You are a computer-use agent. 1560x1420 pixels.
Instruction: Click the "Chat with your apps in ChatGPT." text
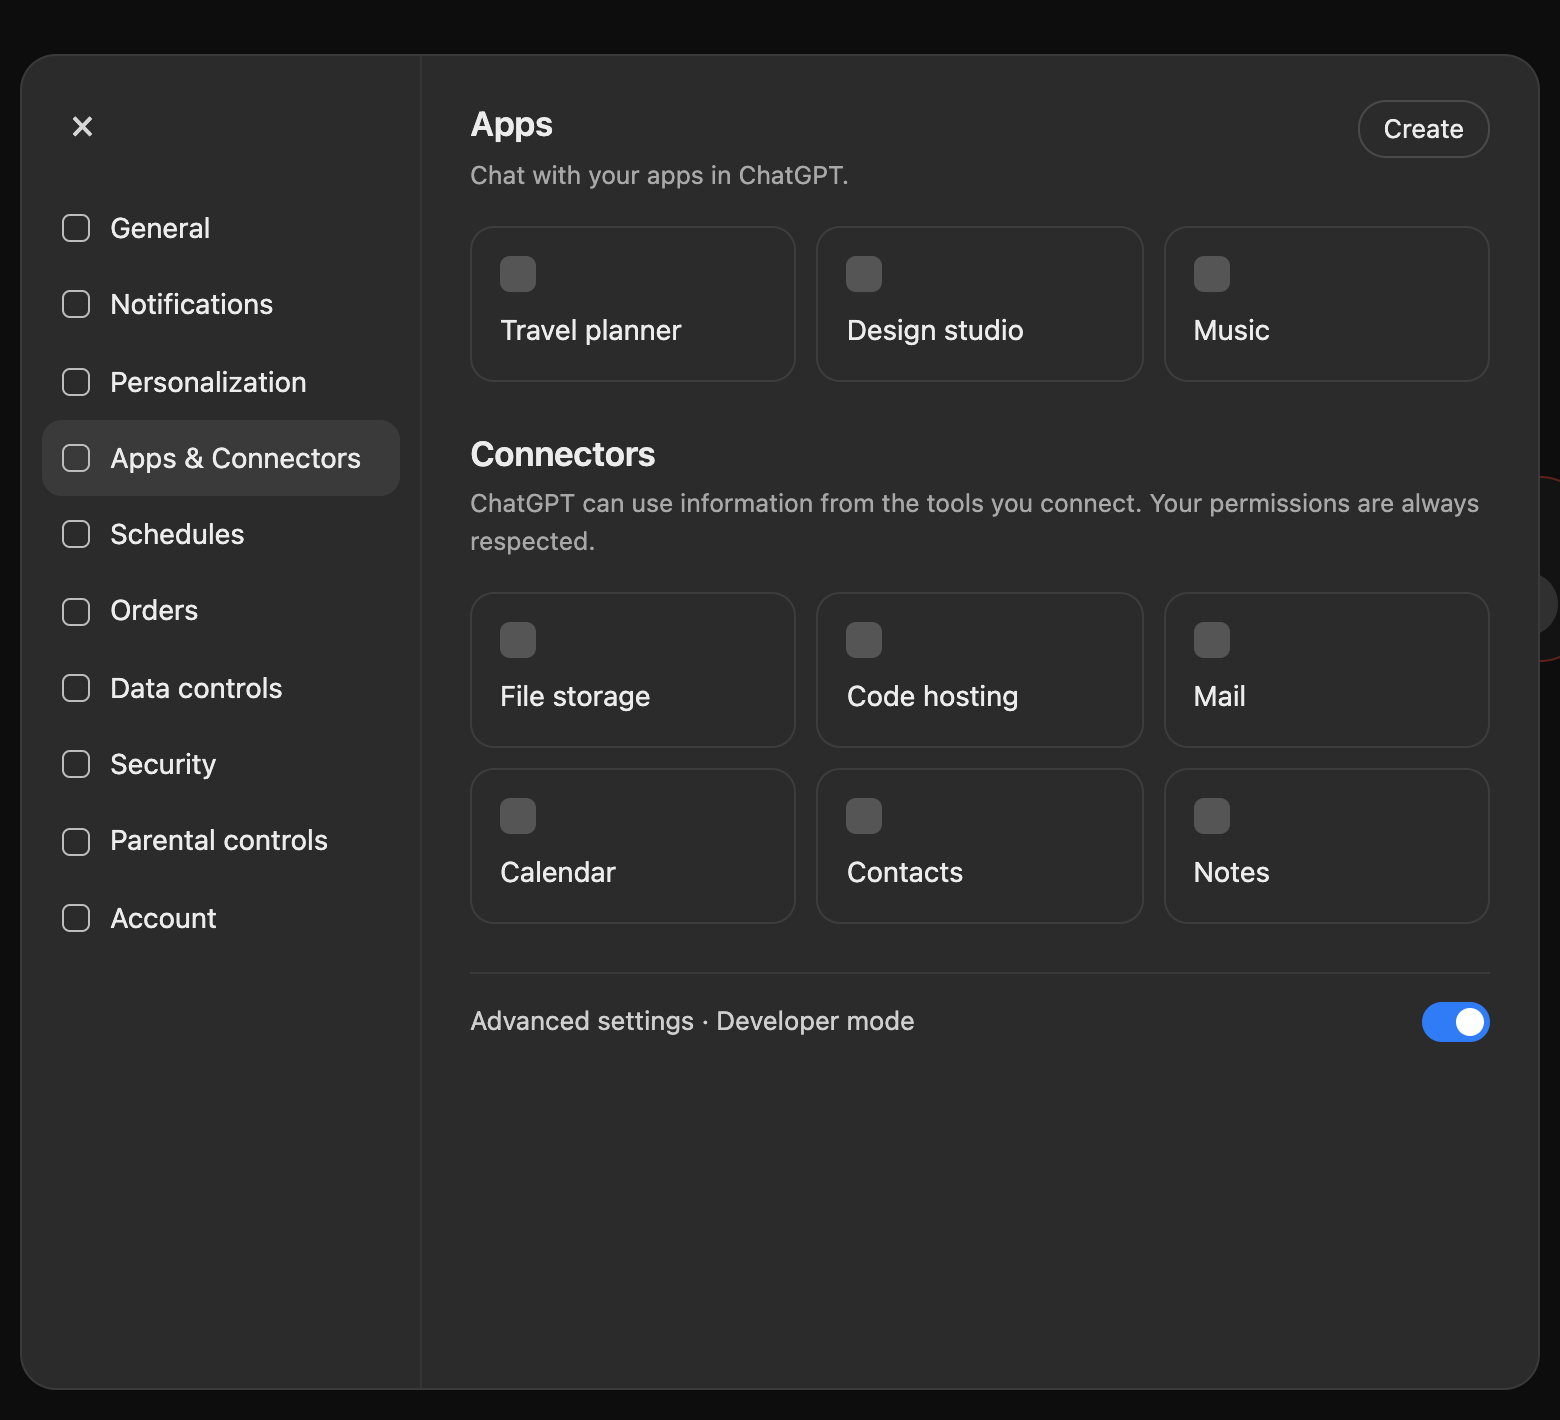pyautogui.click(x=659, y=175)
